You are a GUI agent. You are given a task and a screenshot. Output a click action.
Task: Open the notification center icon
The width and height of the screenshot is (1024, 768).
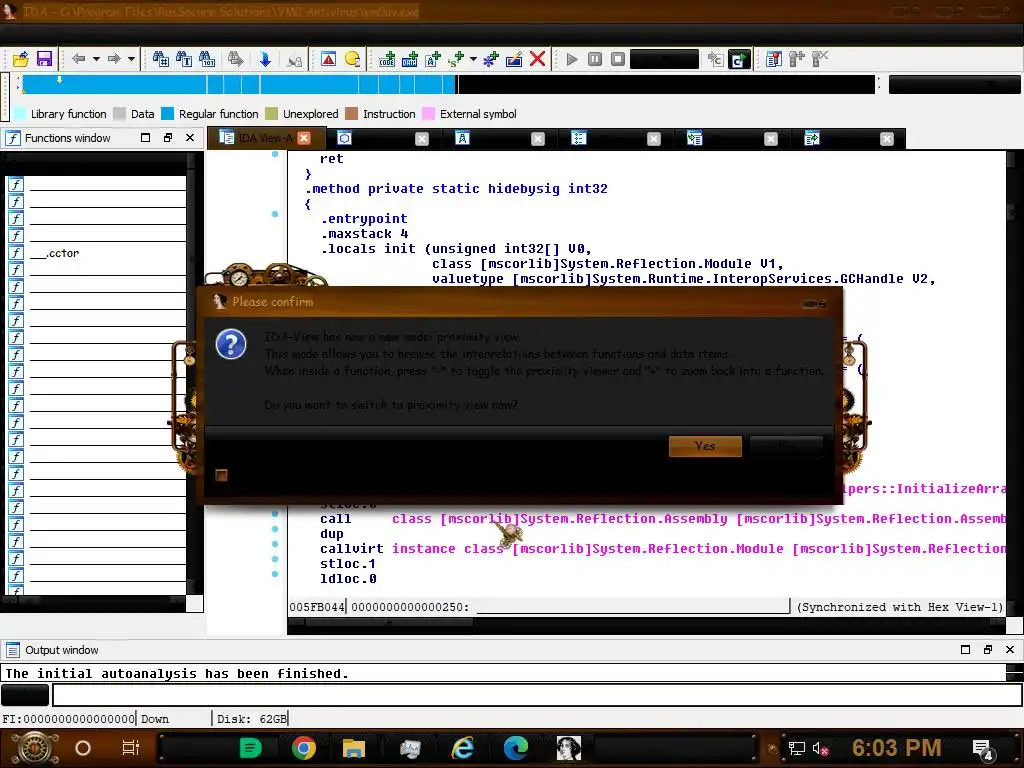[983, 749]
